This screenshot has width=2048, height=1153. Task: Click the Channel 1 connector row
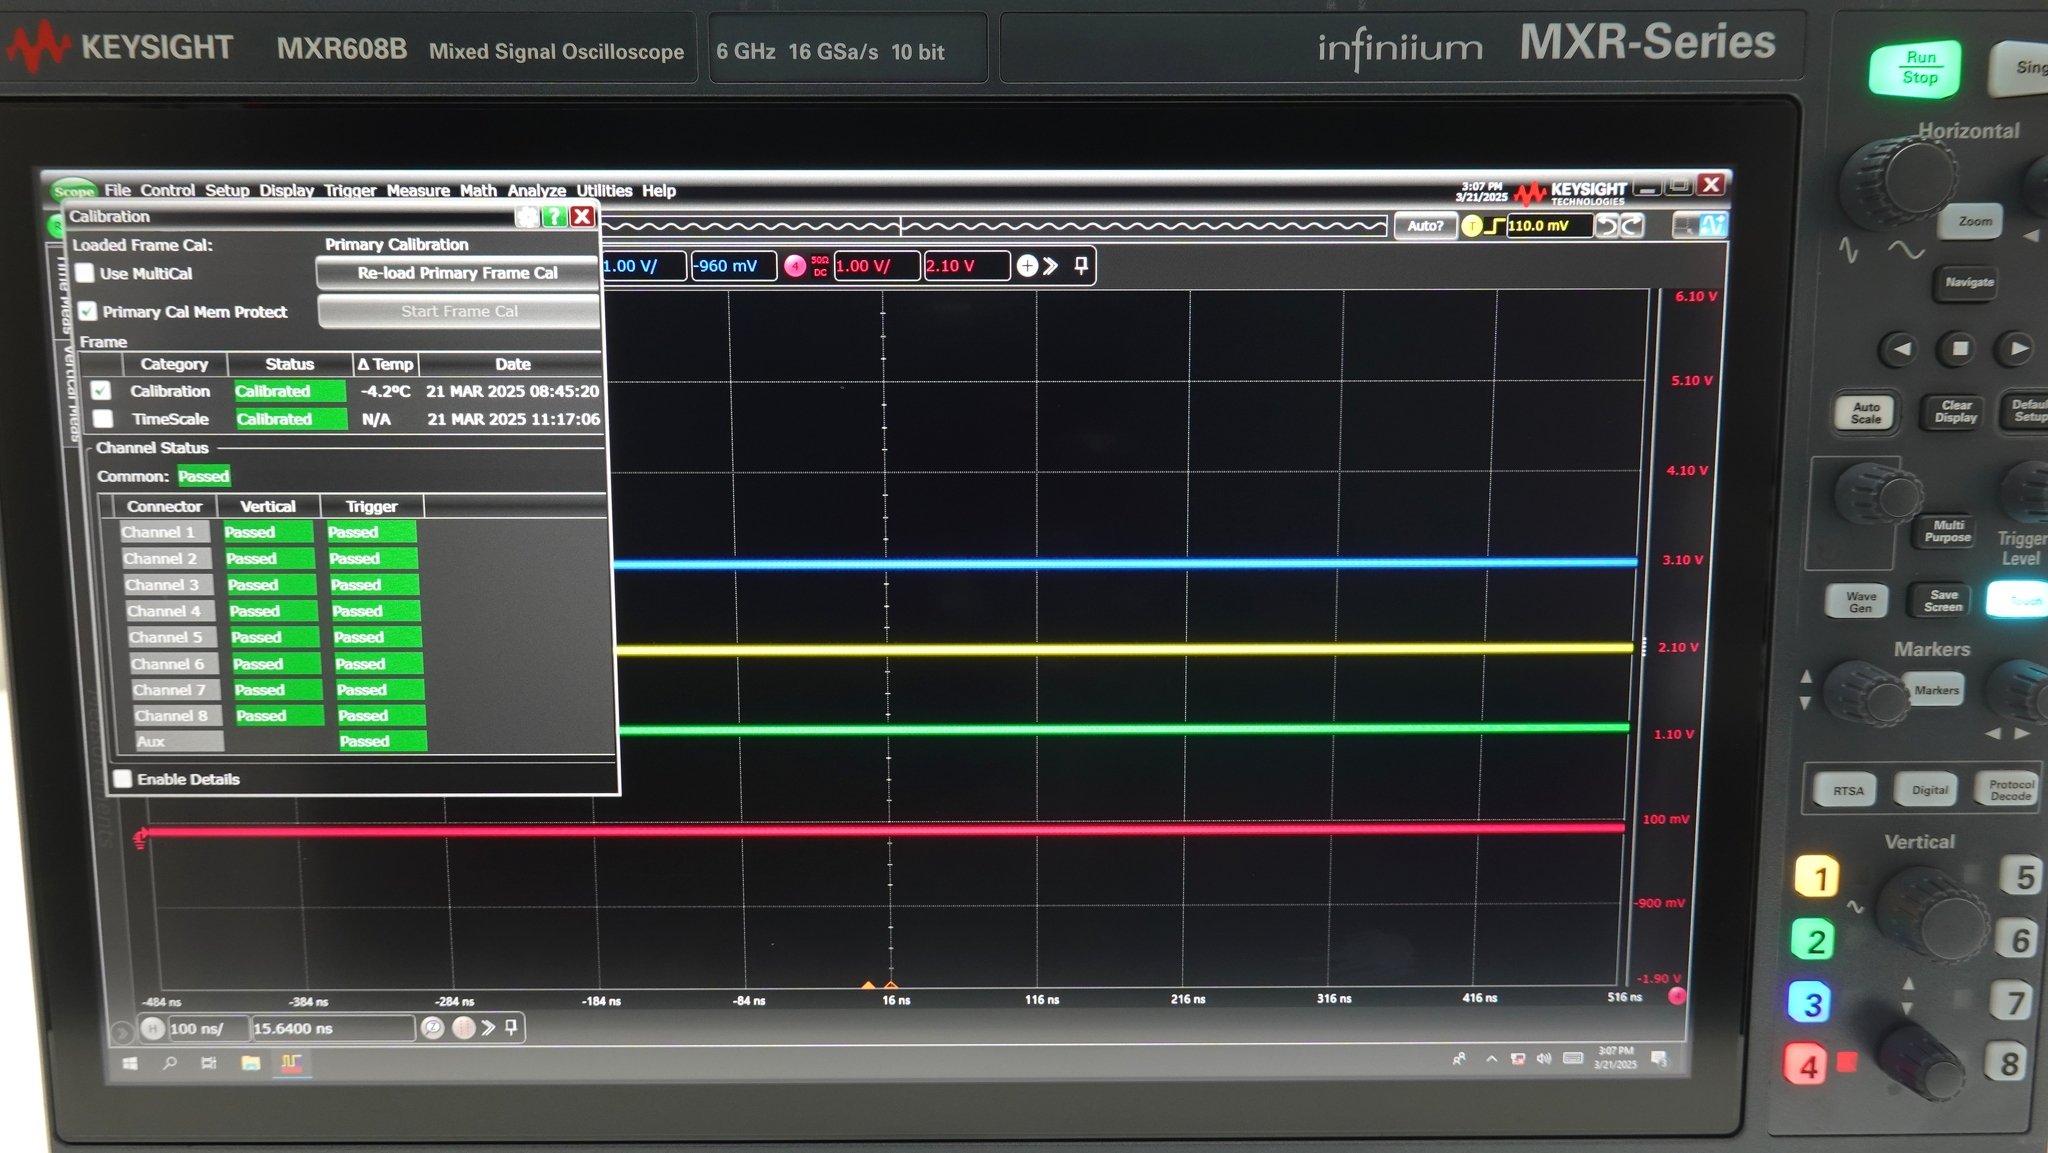(x=165, y=532)
